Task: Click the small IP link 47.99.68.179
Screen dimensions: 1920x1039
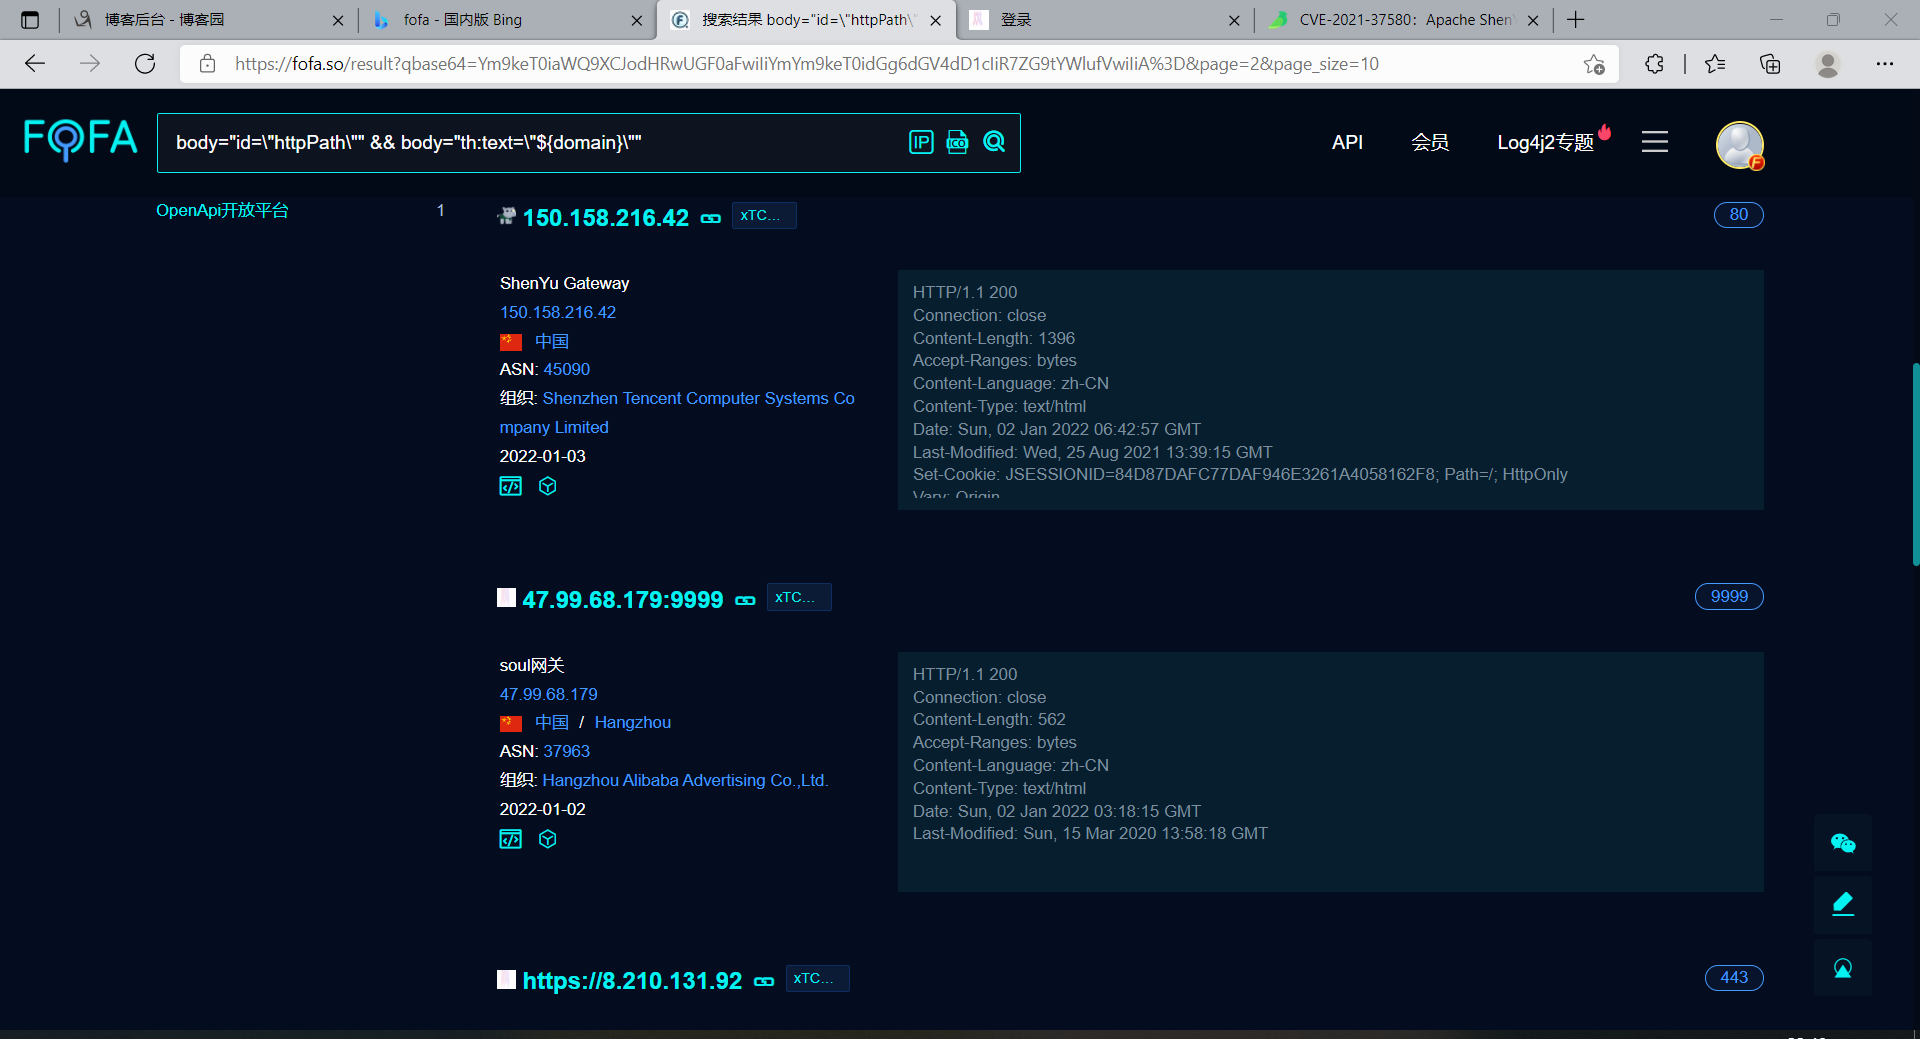Action: click(549, 694)
